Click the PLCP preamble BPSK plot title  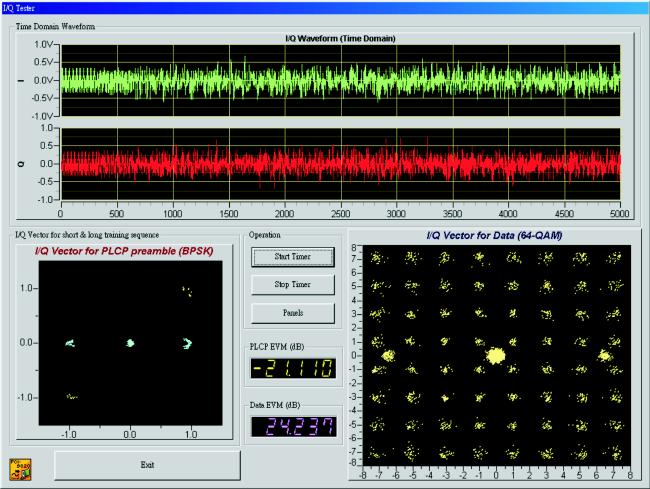pos(124,251)
